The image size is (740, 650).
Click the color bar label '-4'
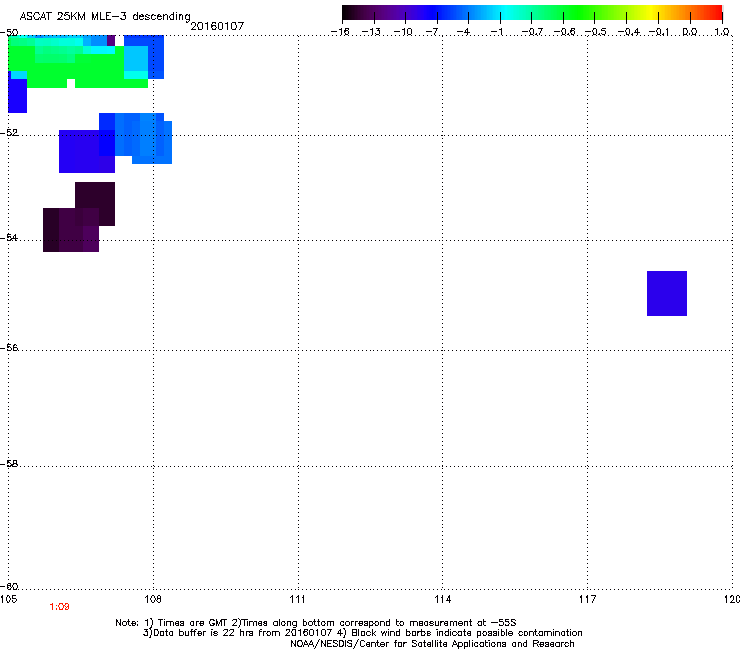click(x=464, y=32)
